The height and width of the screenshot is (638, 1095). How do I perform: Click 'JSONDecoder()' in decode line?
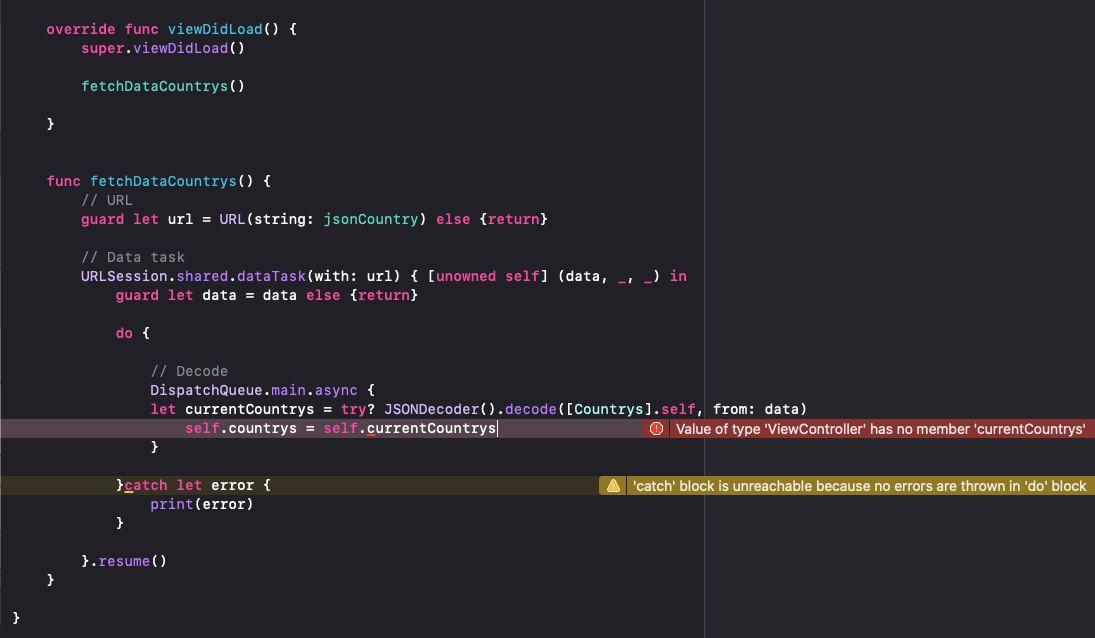click(x=440, y=409)
